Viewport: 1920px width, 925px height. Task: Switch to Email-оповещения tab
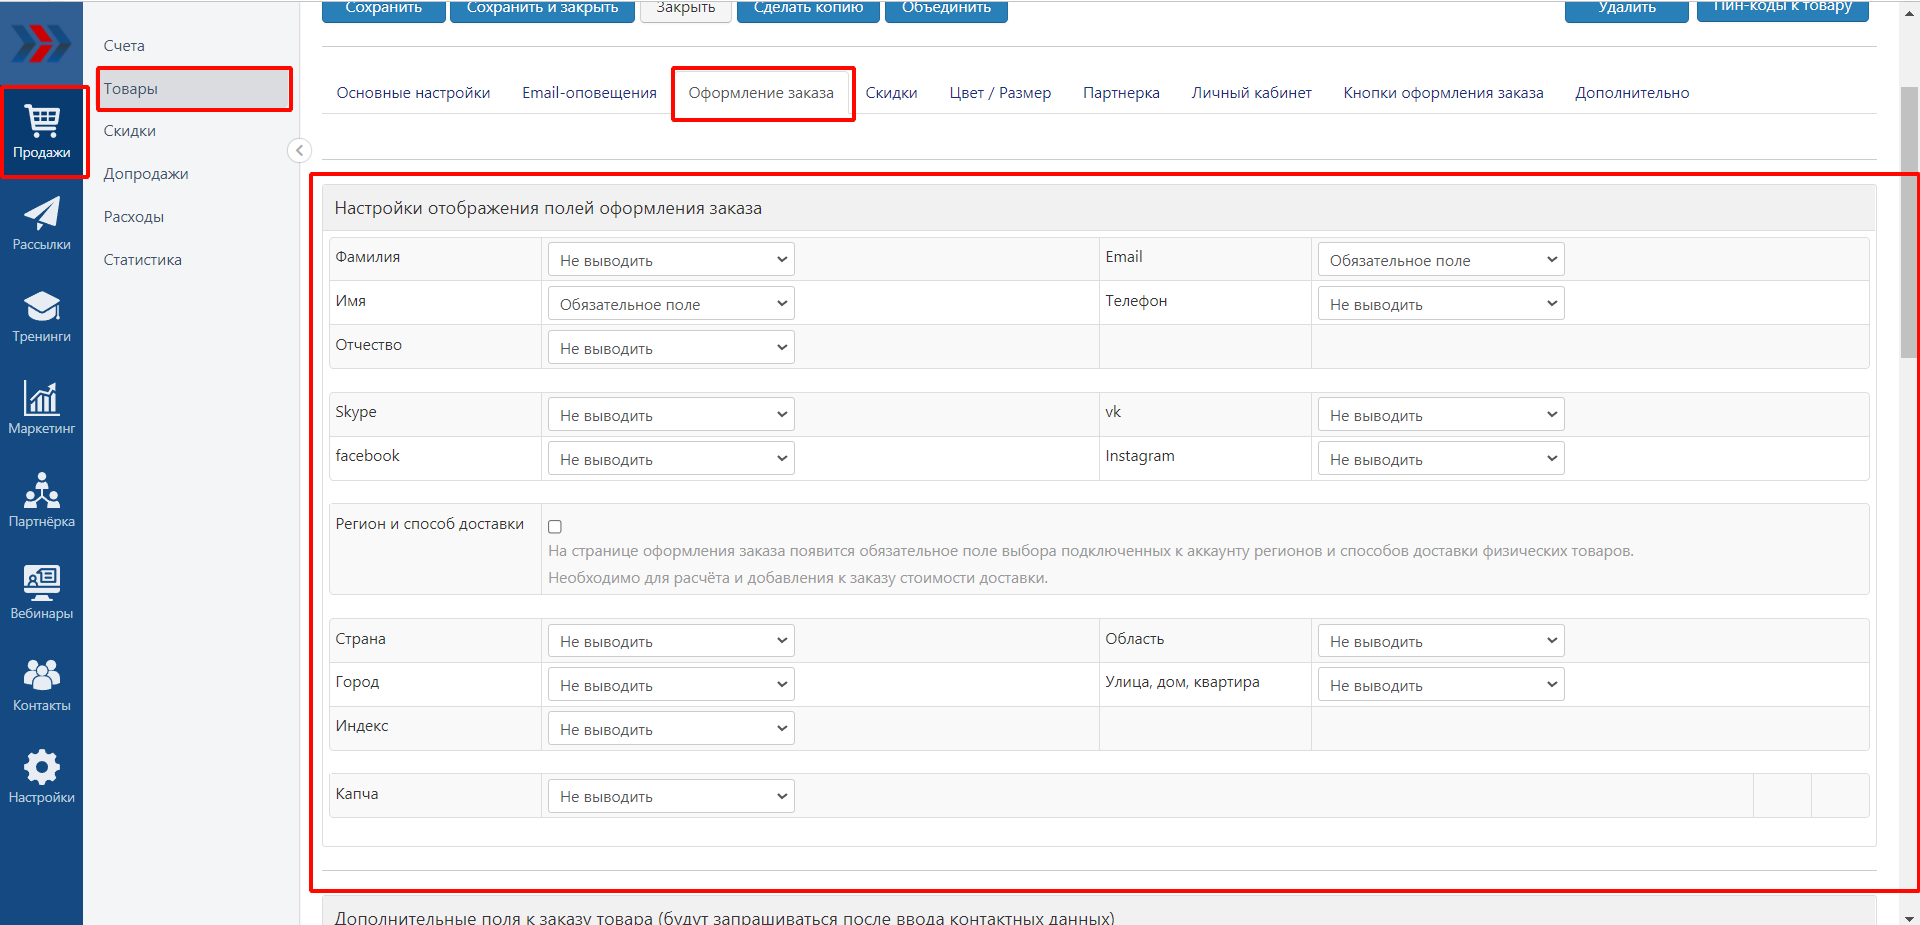point(589,93)
